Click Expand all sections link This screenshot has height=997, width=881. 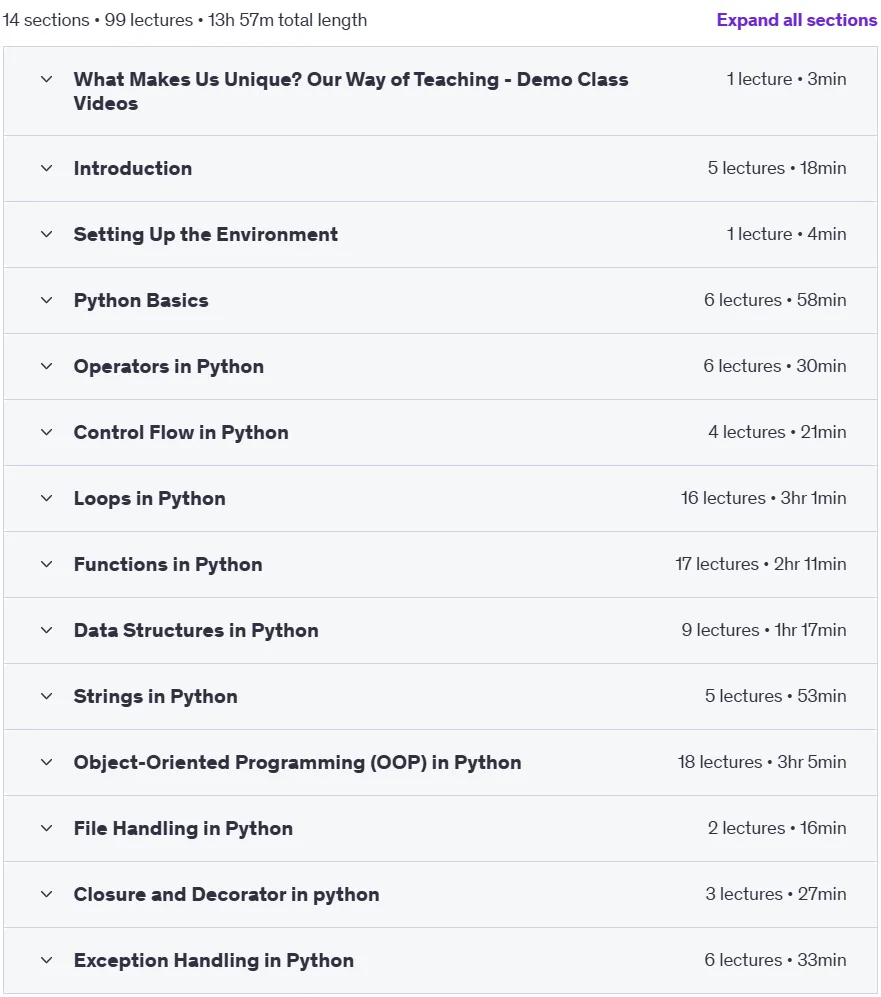[796, 20]
